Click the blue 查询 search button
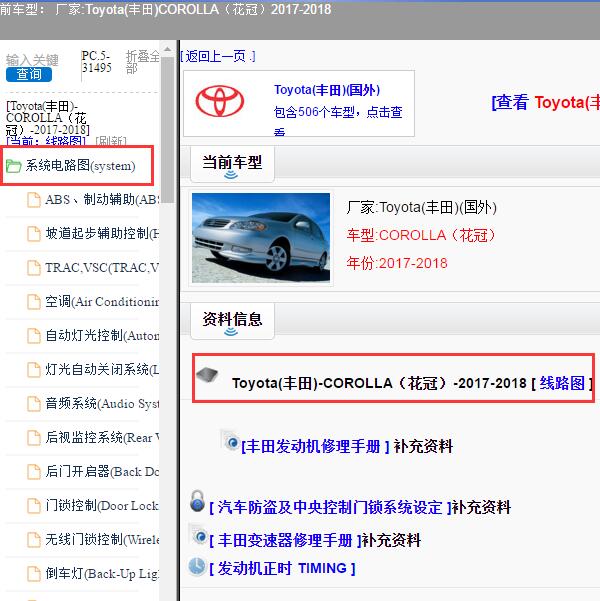 click(29, 74)
